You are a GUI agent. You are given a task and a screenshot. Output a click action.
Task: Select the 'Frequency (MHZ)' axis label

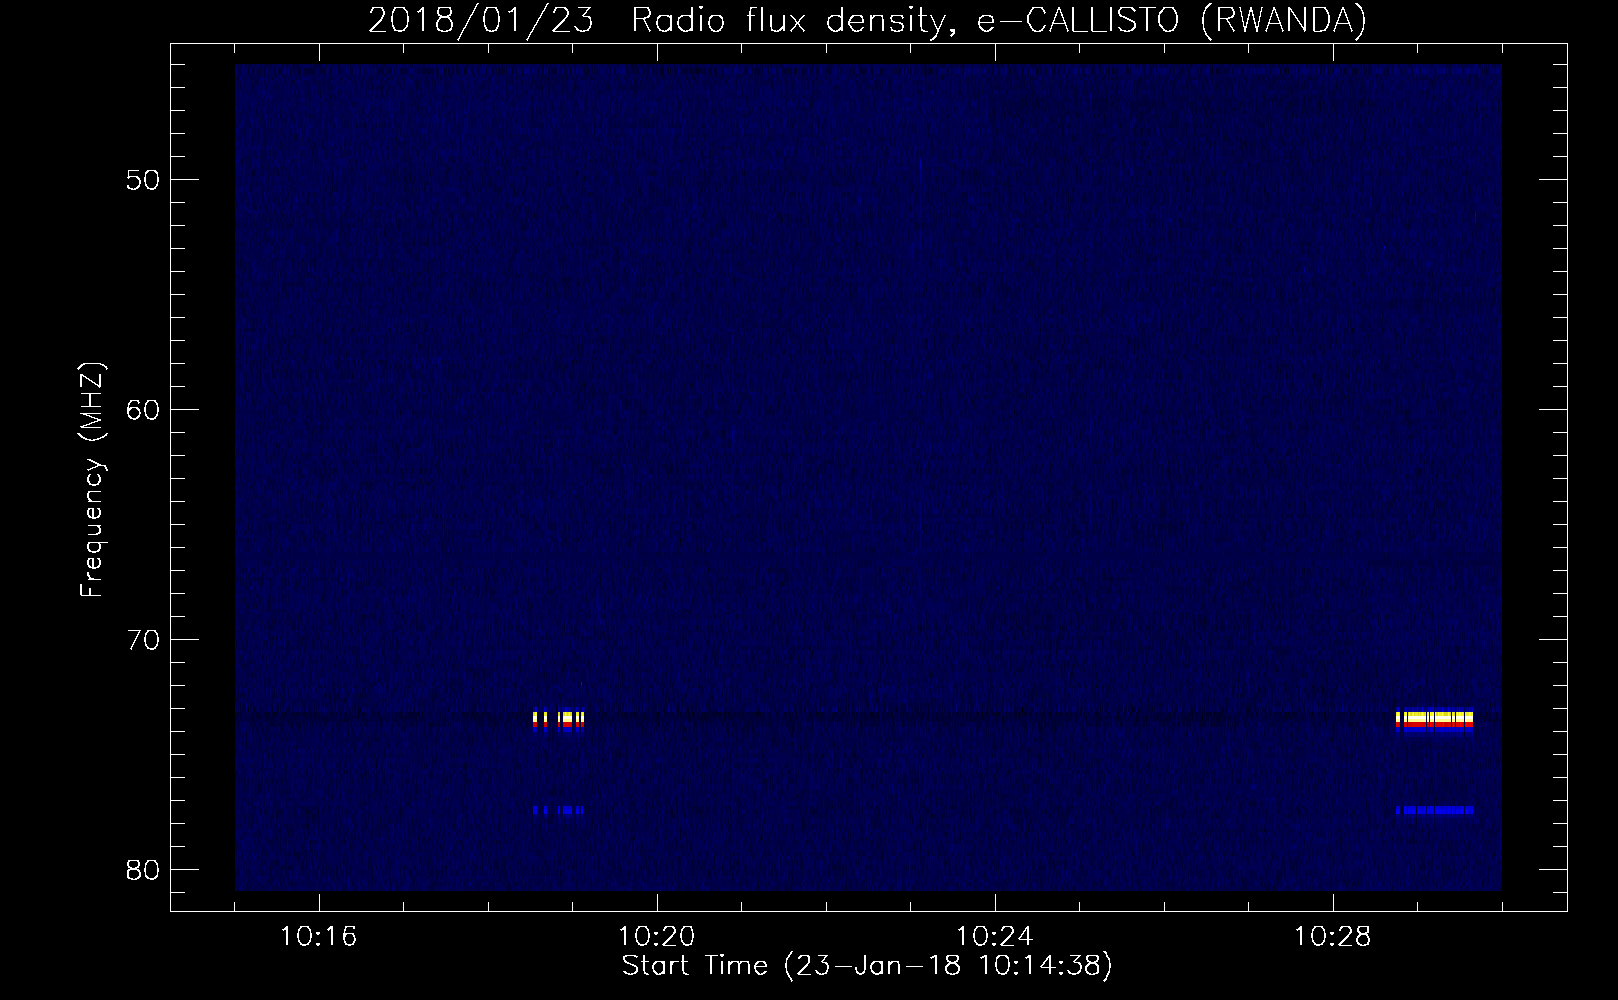coord(92,480)
